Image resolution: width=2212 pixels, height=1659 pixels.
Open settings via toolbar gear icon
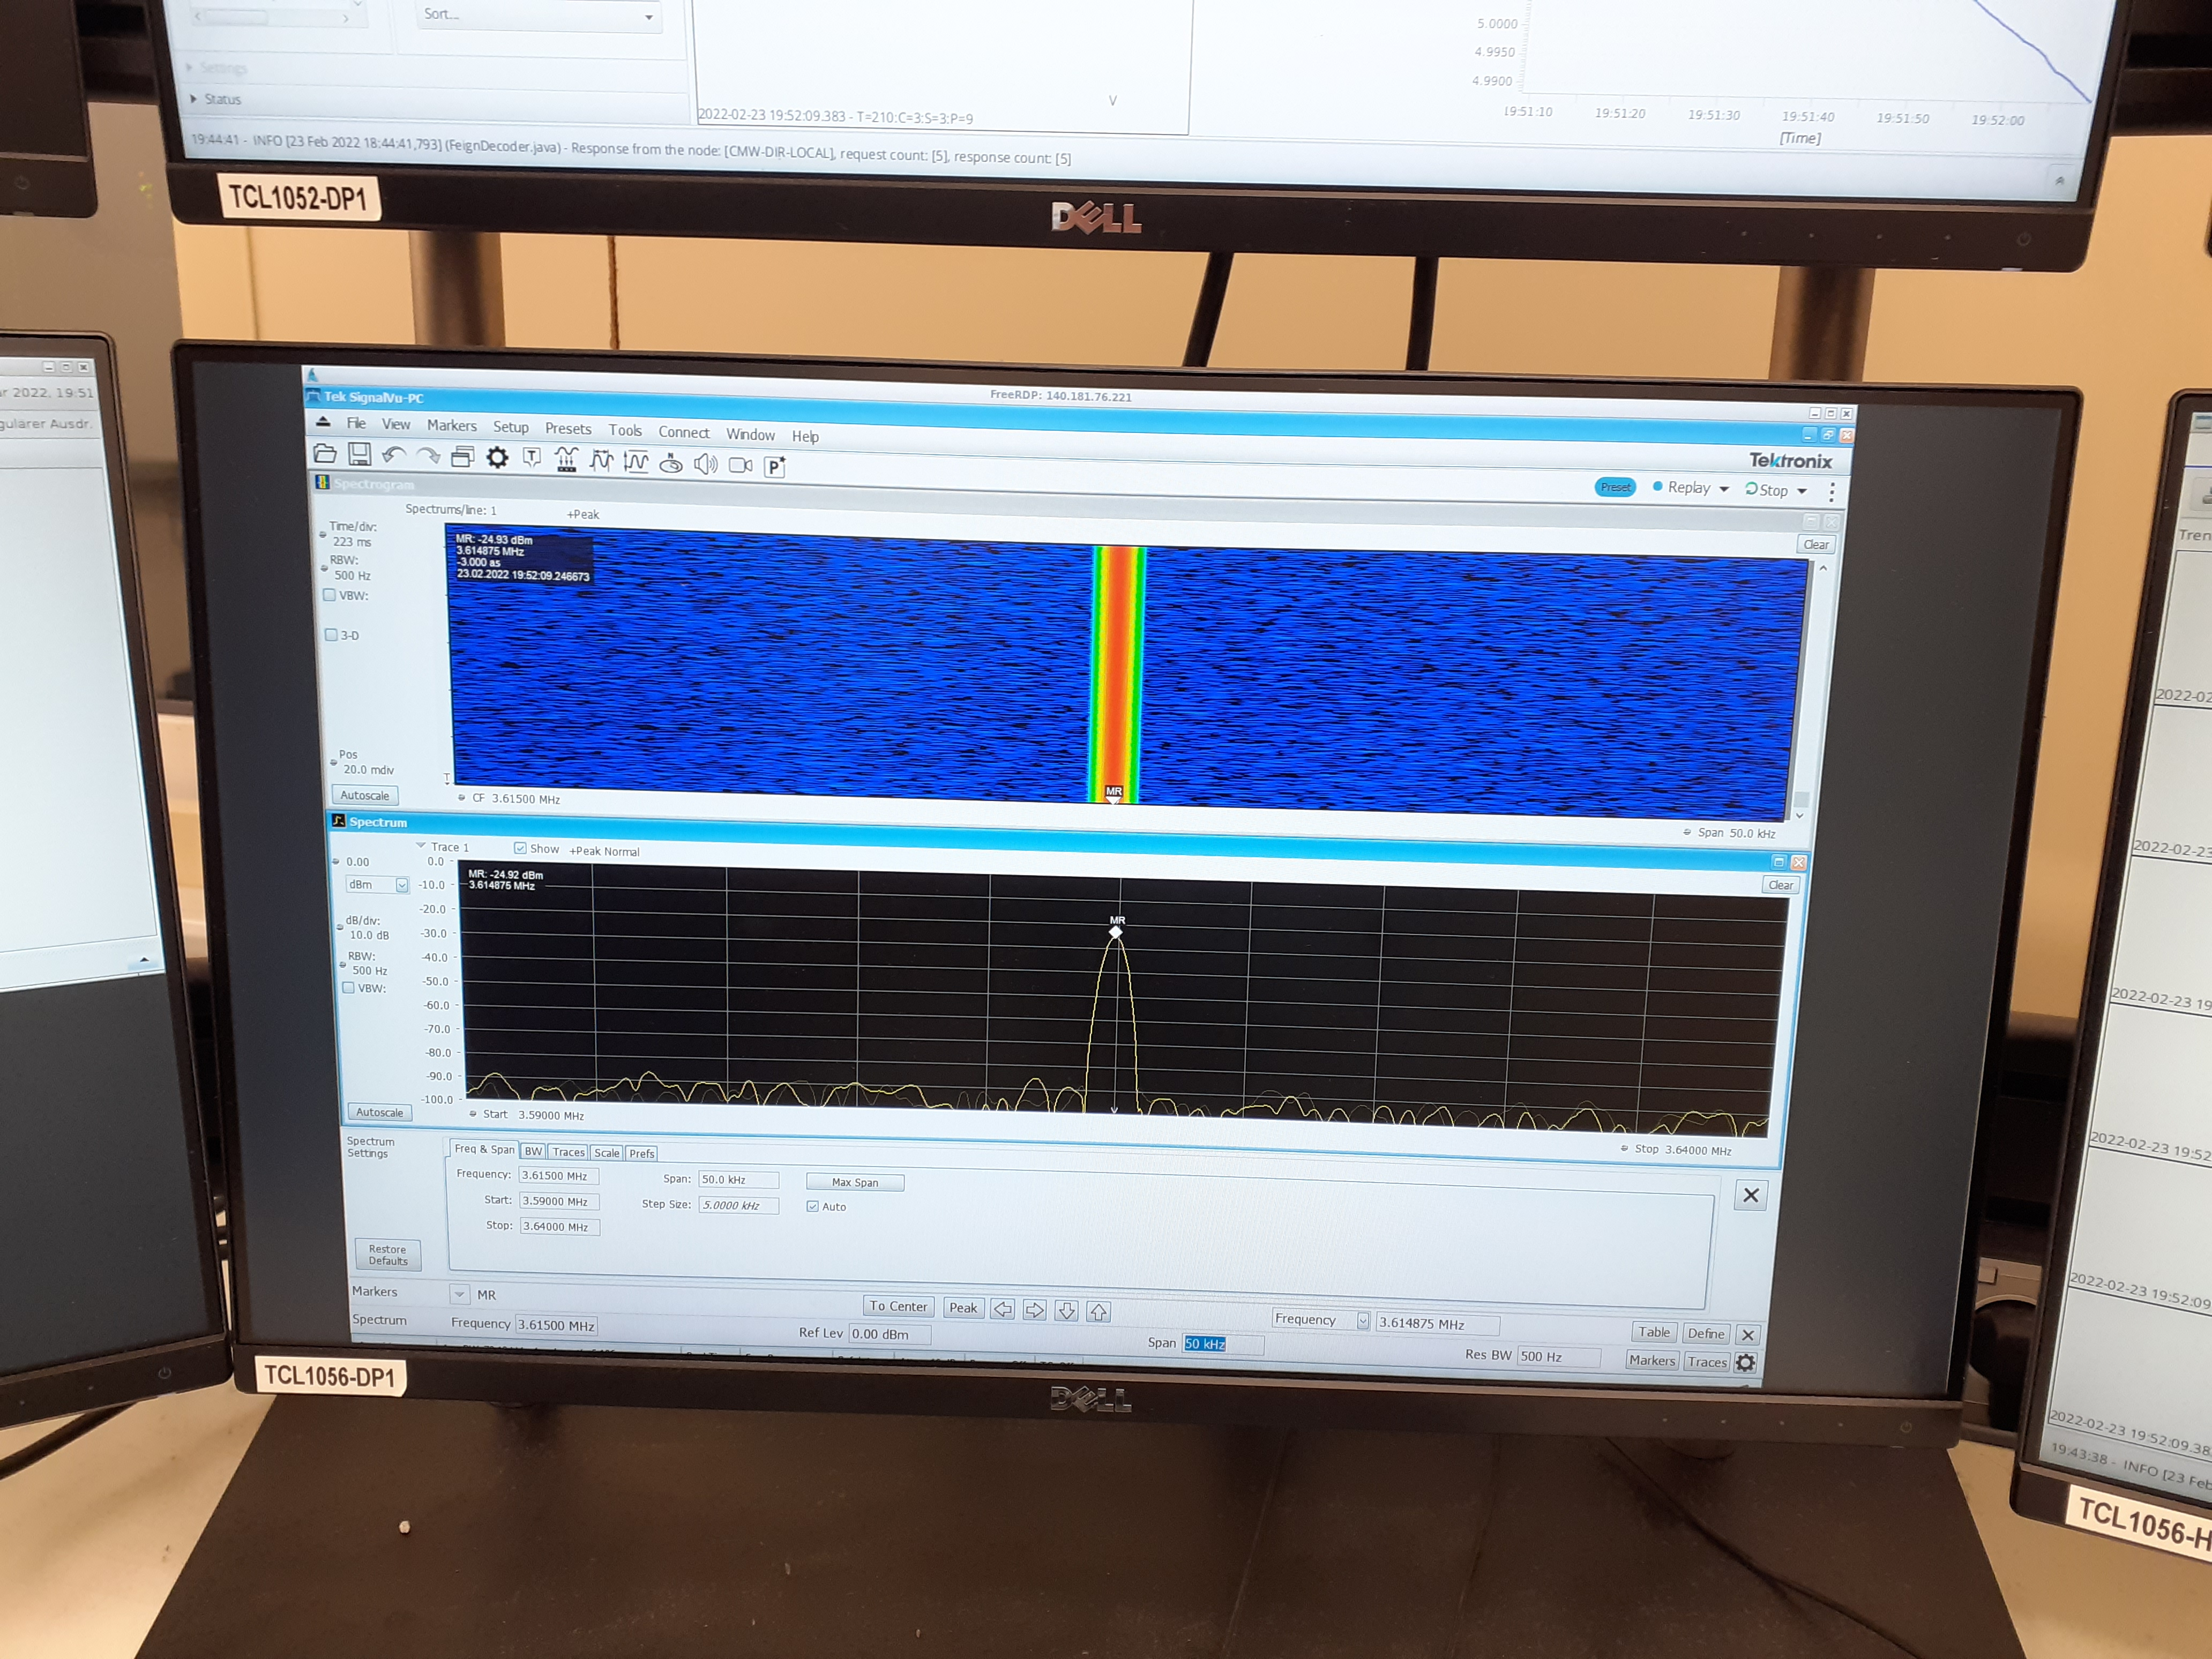(497, 458)
